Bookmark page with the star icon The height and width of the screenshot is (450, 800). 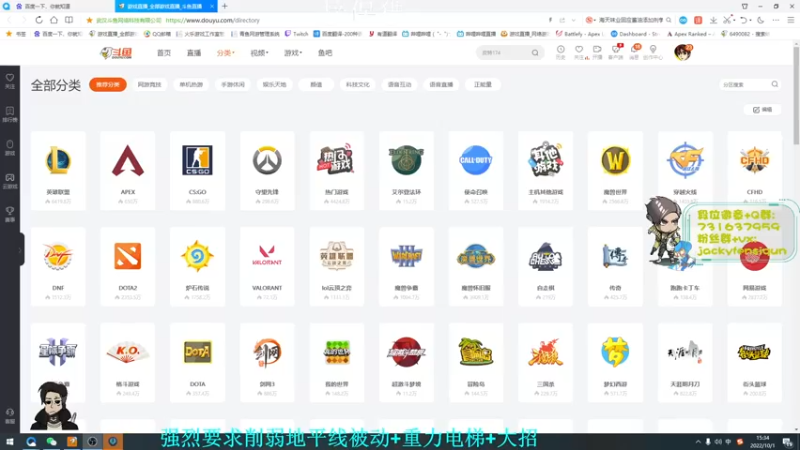89,20
